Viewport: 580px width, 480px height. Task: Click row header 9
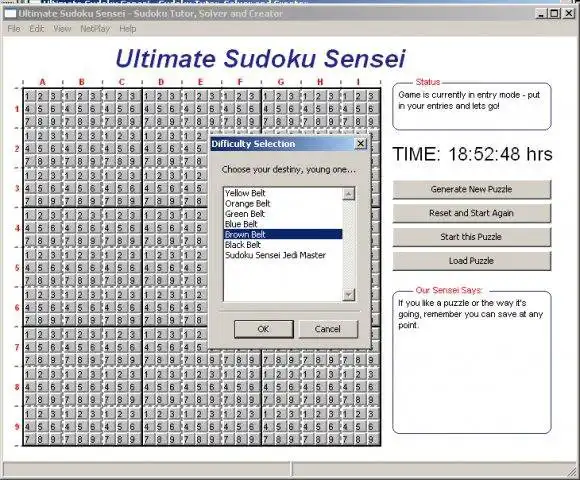coord(17,427)
